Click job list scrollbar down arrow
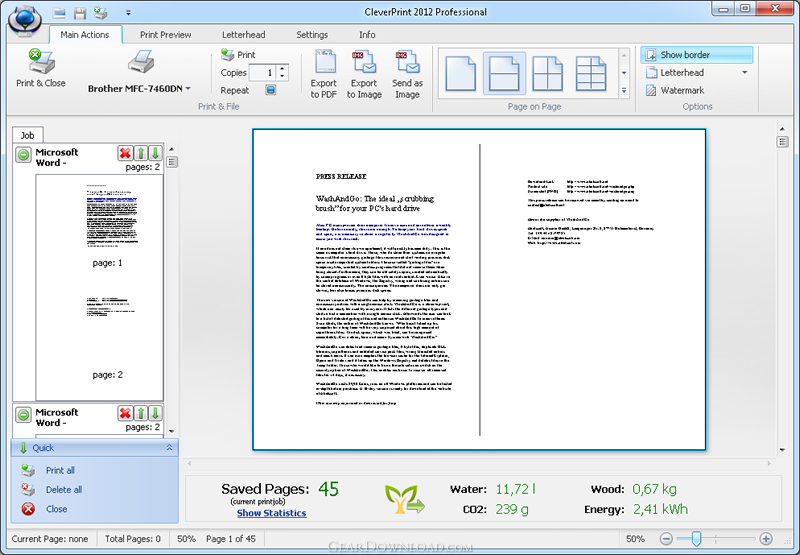This screenshot has width=800, height=555. coord(171,431)
